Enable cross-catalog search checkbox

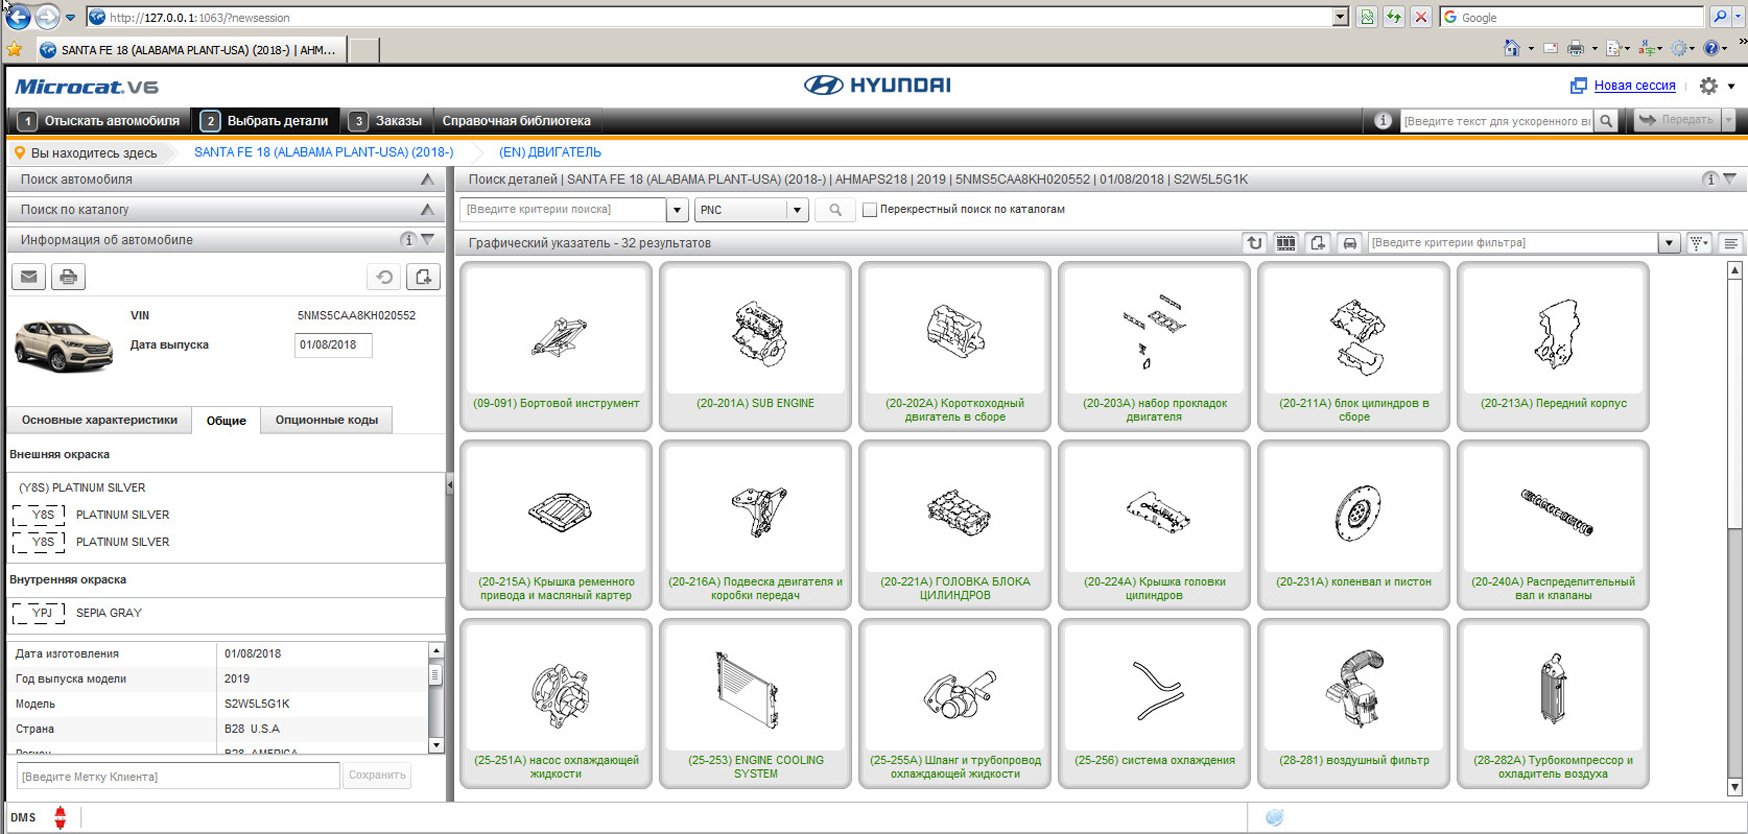pos(869,210)
